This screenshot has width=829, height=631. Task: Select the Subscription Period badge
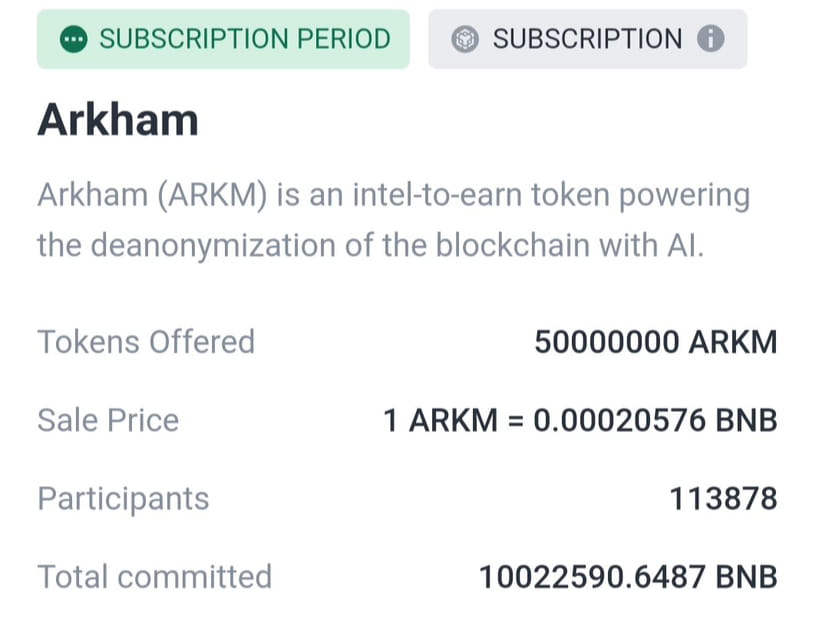[x=223, y=39]
